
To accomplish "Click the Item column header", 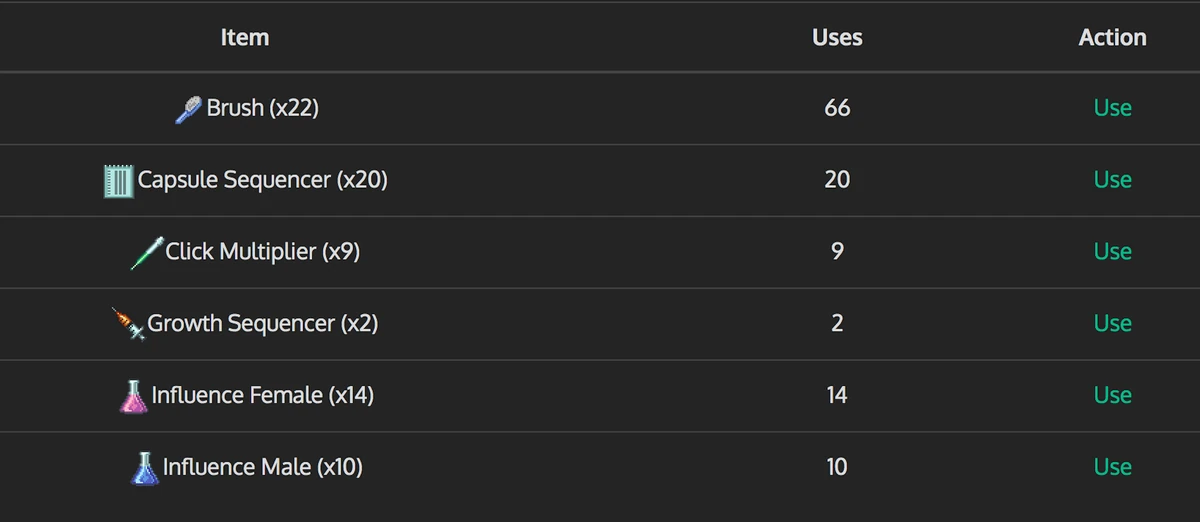I will pyautogui.click(x=245, y=38).
